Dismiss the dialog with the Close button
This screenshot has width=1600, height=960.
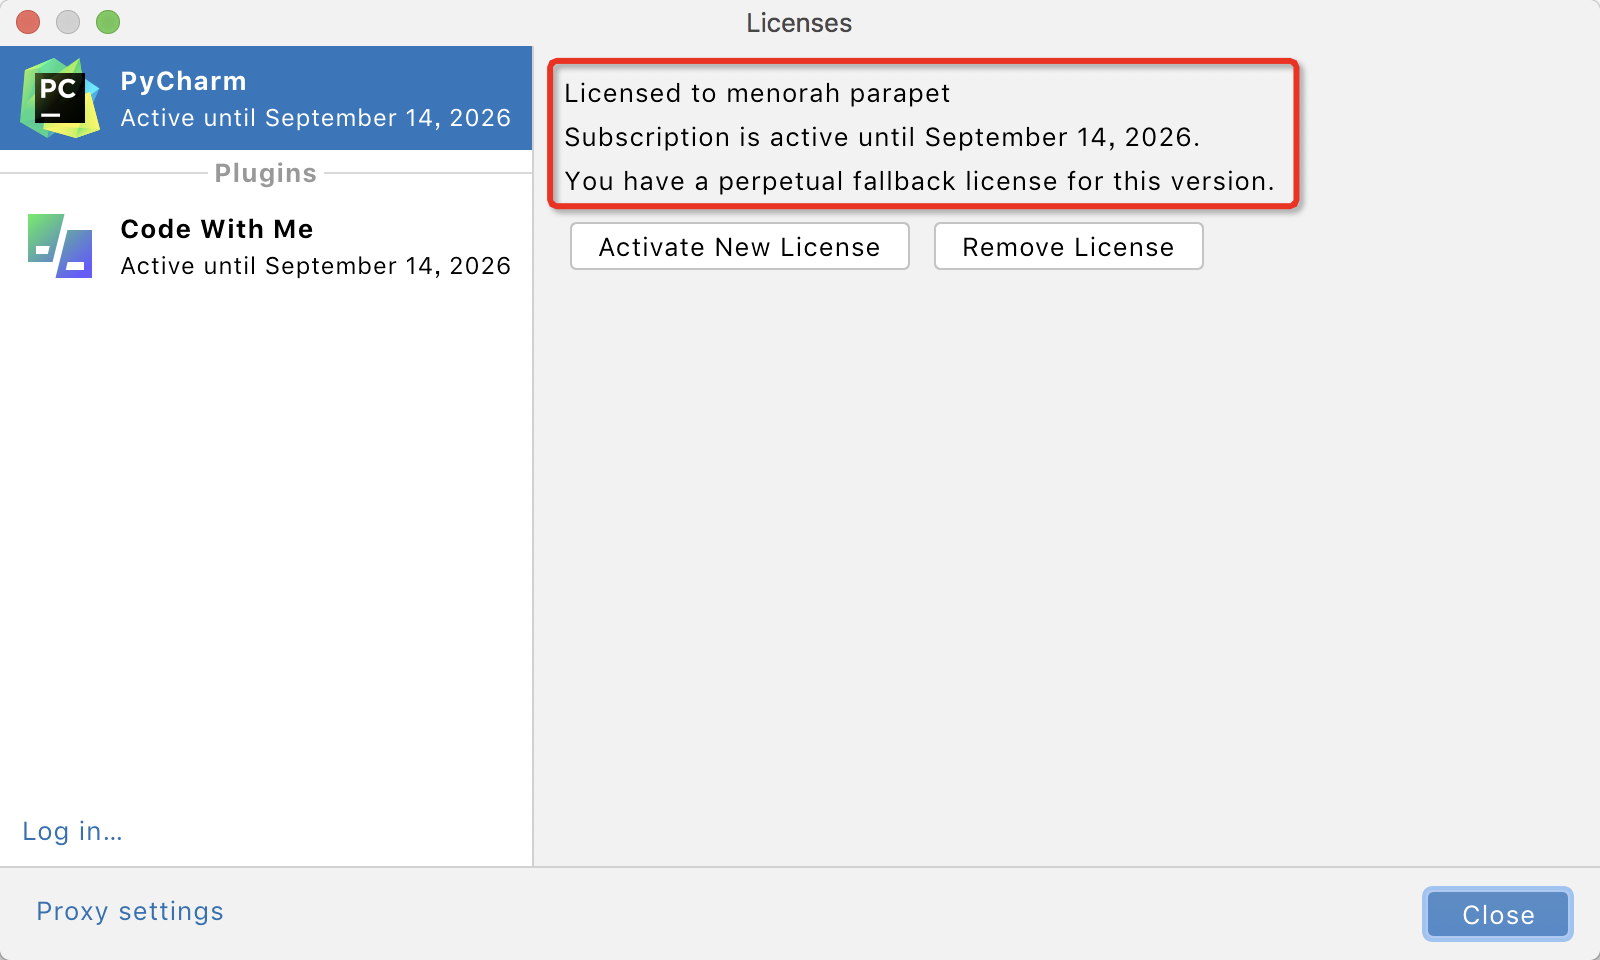pyautogui.click(x=1497, y=915)
